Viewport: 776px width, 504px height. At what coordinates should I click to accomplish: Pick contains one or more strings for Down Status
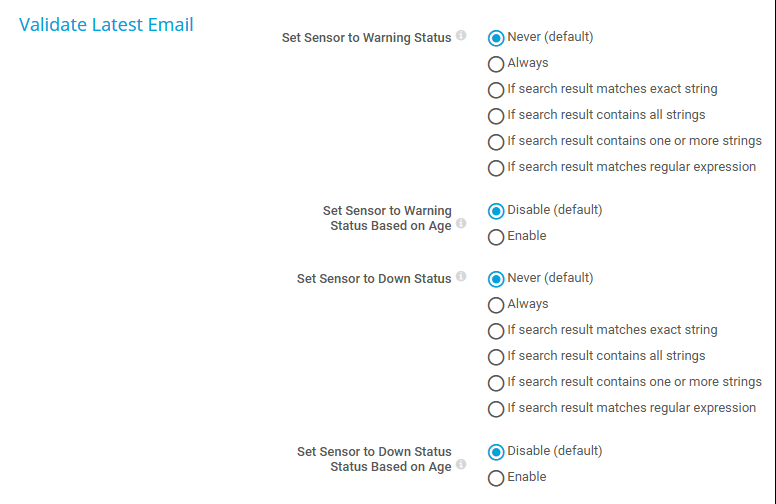tap(495, 383)
